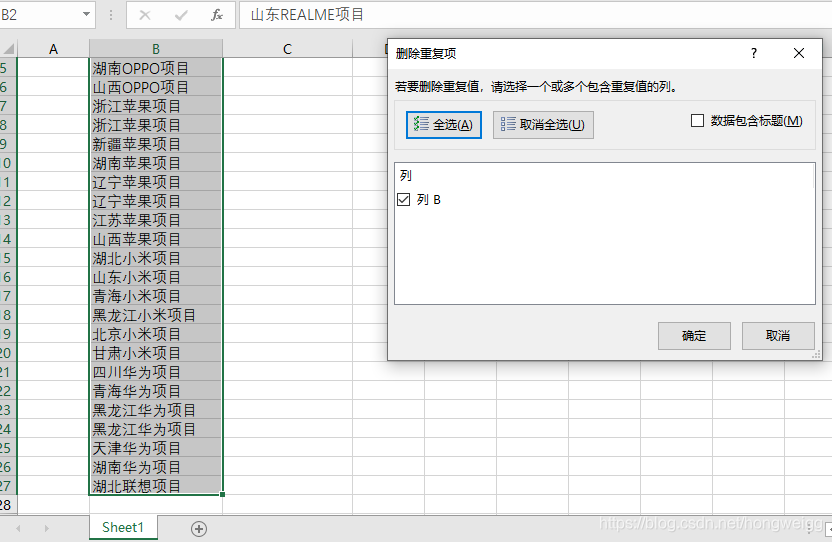Select cell 山西OPPO项目

click(x=156, y=87)
